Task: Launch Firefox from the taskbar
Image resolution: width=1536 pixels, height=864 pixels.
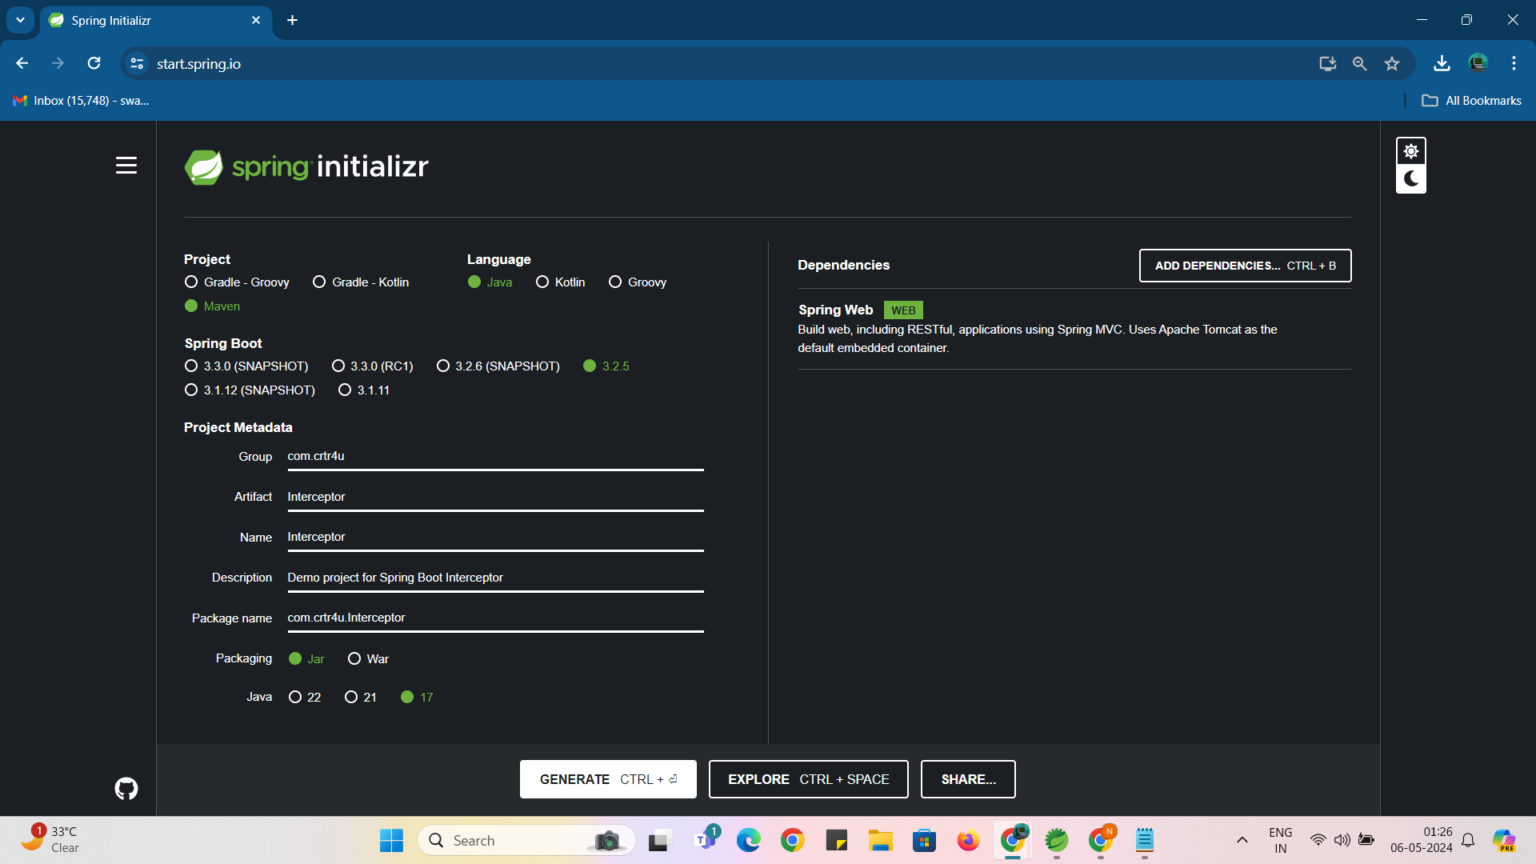Action: (x=967, y=840)
